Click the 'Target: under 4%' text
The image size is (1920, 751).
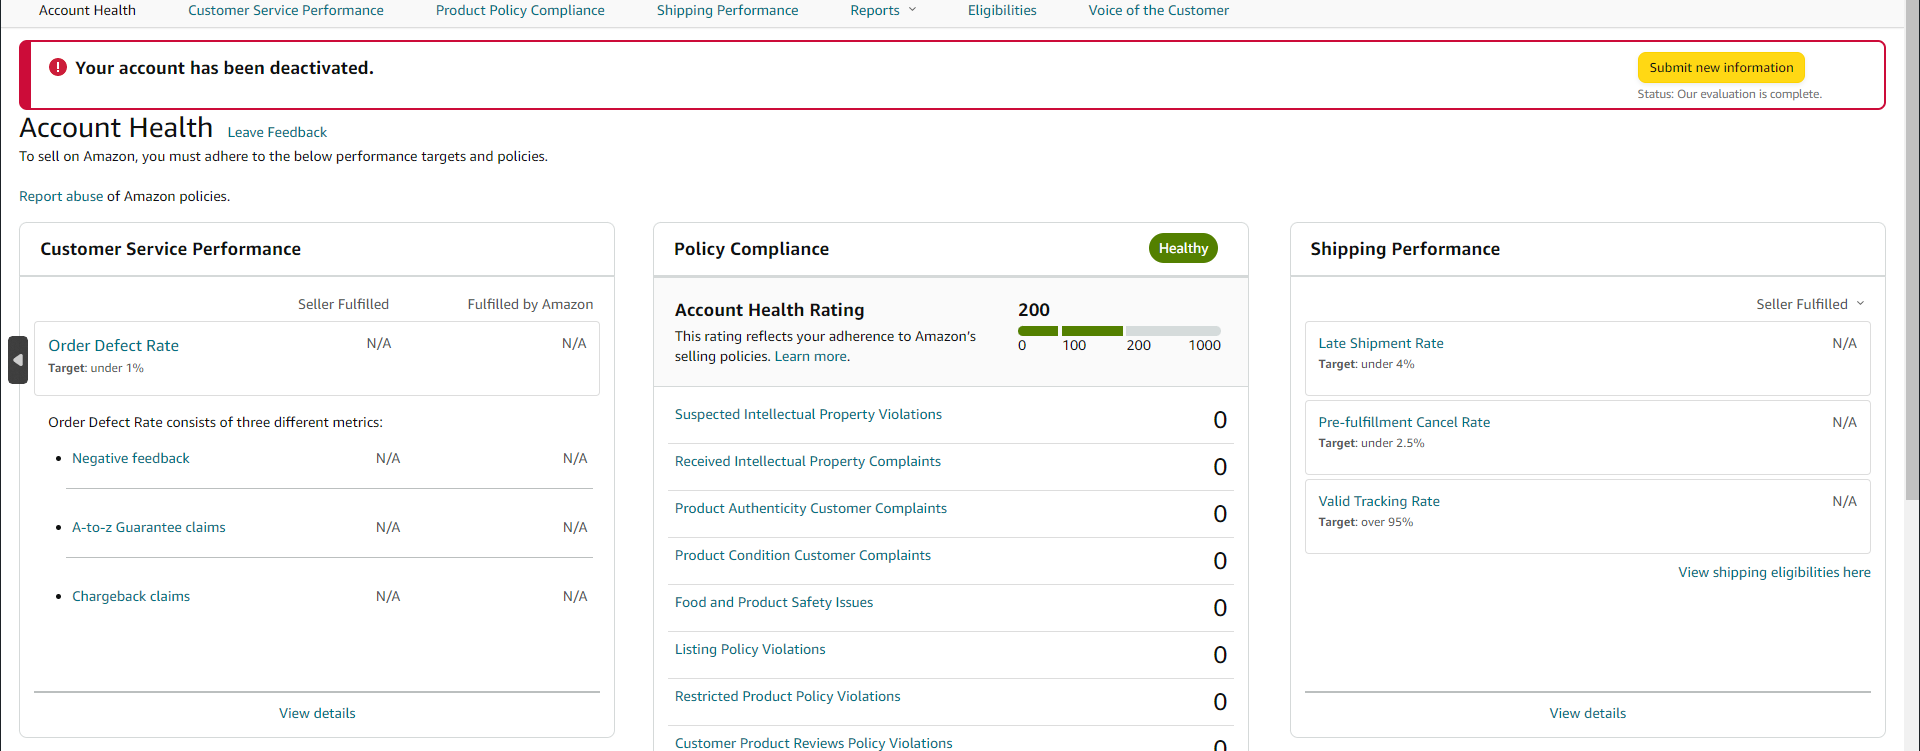pyautogui.click(x=1366, y=364)
